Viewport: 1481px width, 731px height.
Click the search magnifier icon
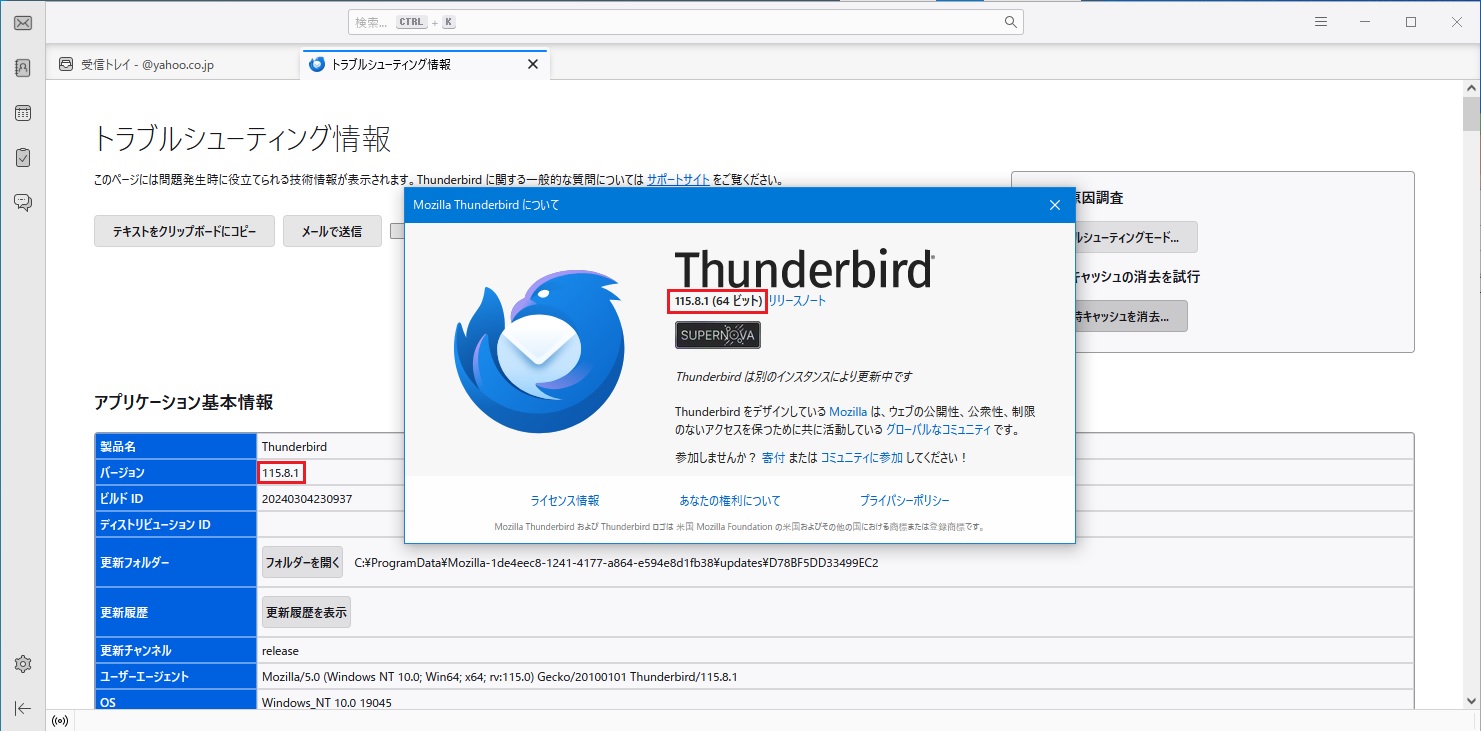click(x=1010, y=22)
